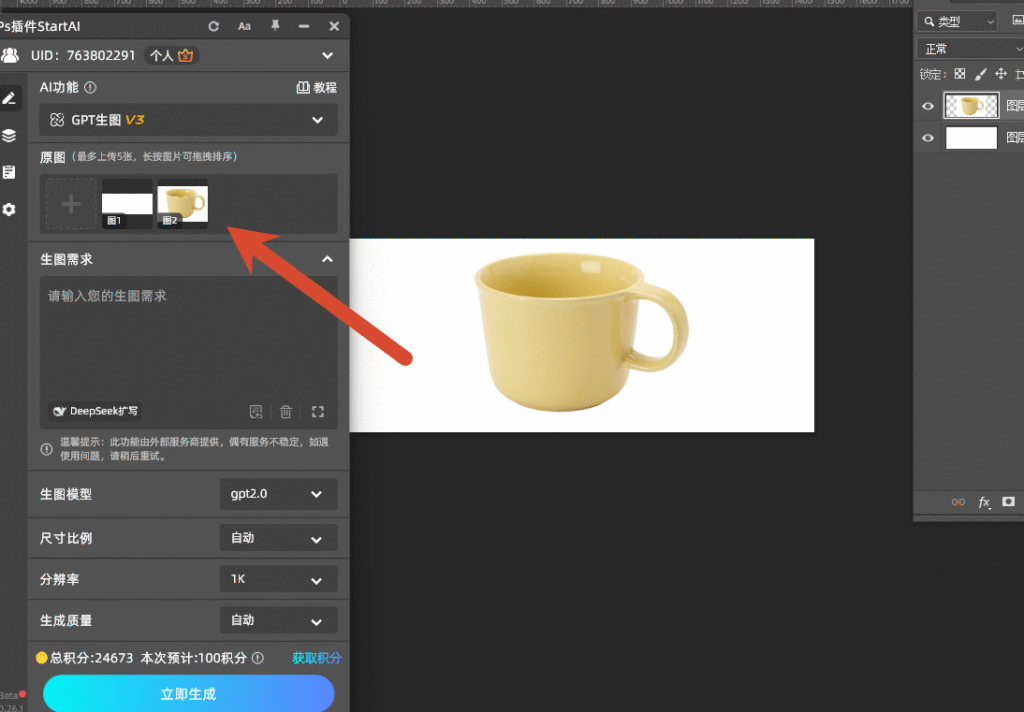Open the 正常 blend mode dropdown

[970, 49]
